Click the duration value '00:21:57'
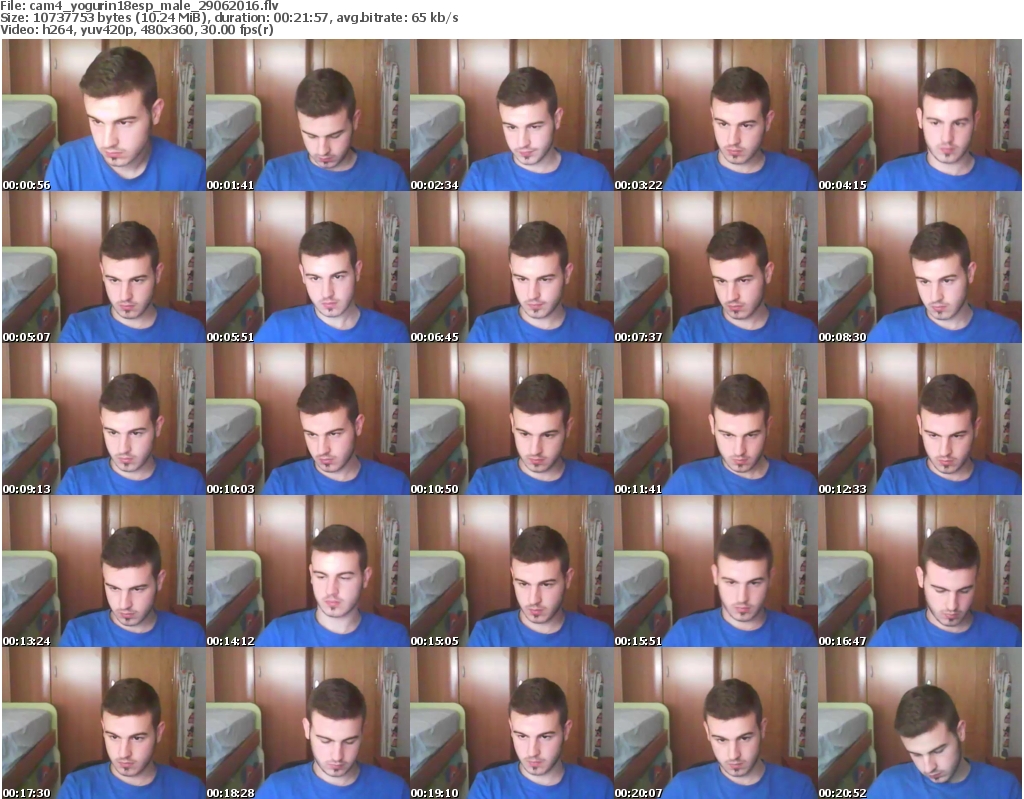The height and width of the screenshot is (799, 1024). click(300, 18)
